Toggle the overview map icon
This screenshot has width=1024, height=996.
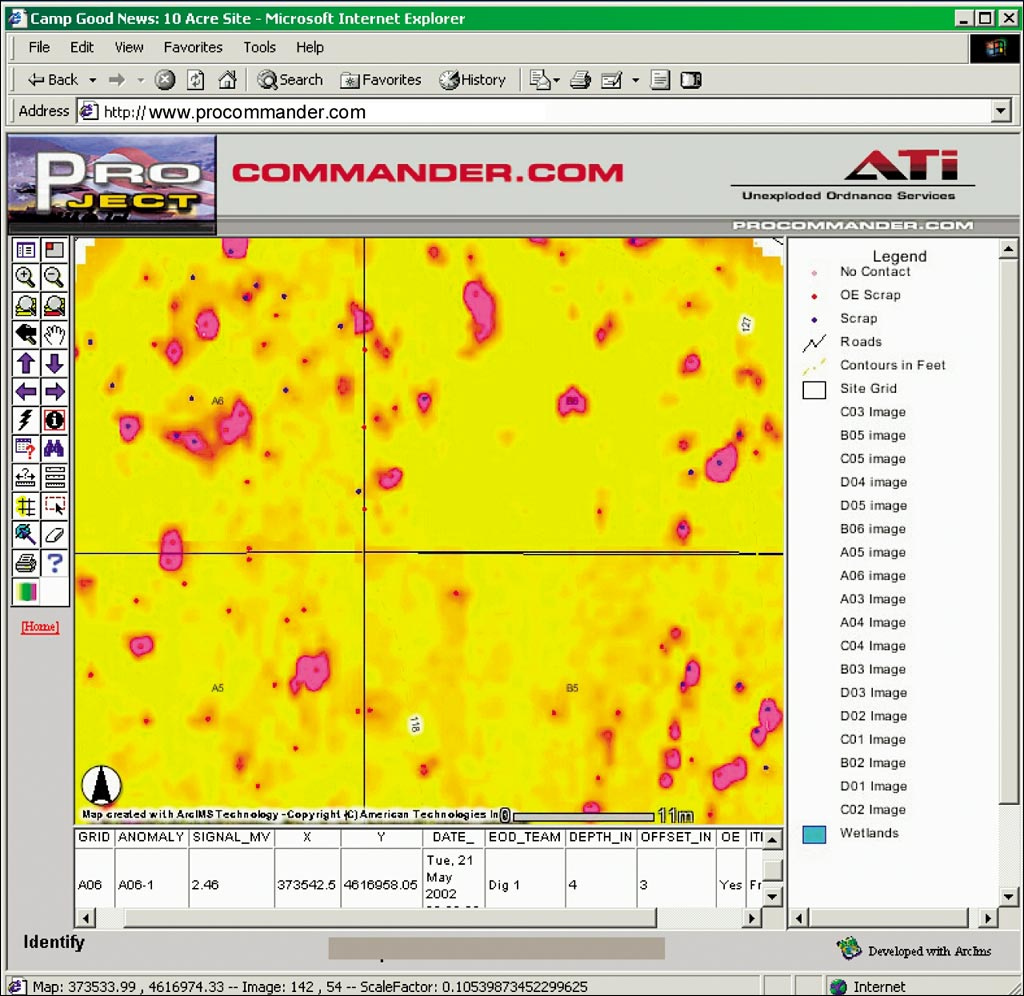[x=54, y=249]
